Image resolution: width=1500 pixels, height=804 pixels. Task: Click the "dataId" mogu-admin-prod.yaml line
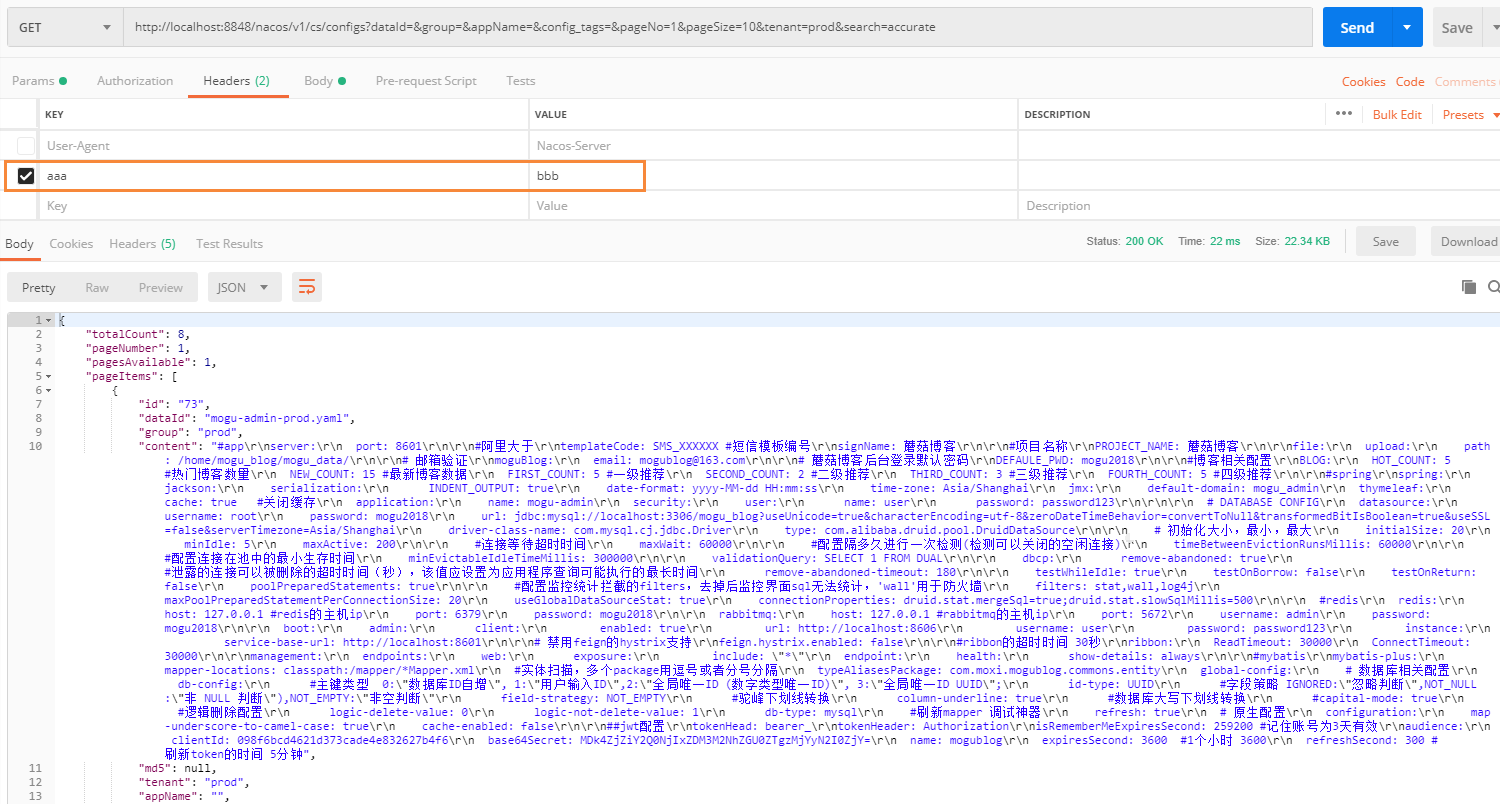pyautogui.click(x=246, y=418)
